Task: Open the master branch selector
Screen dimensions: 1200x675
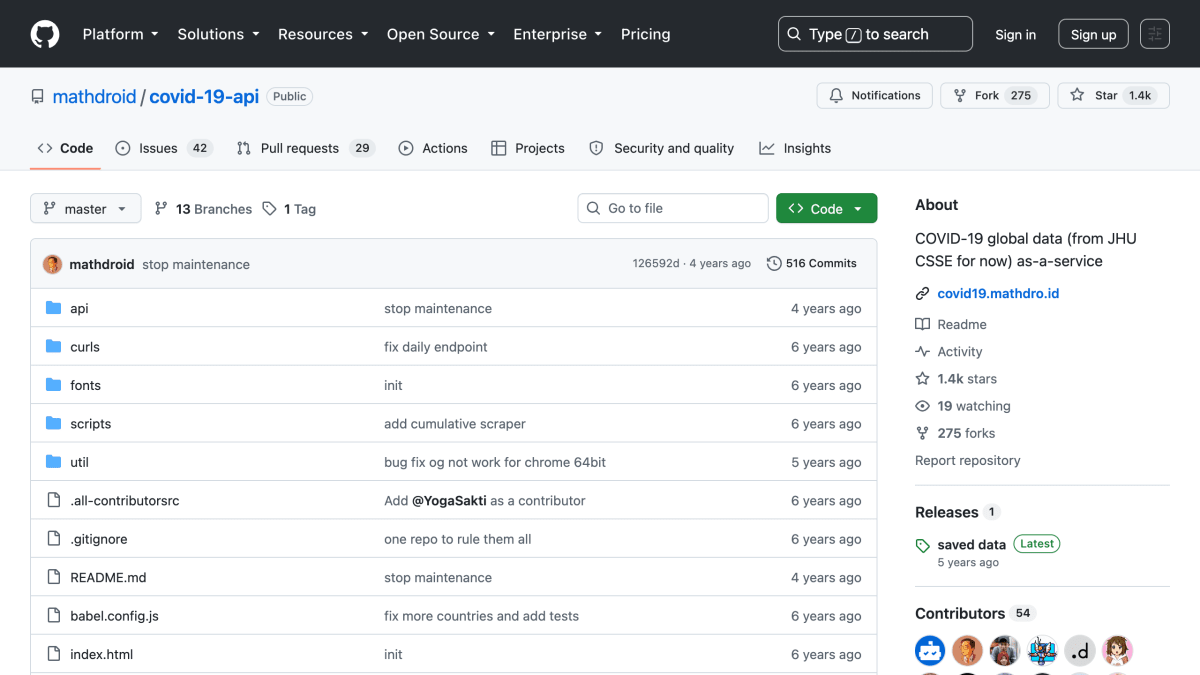Action: [x=85, y=209]
